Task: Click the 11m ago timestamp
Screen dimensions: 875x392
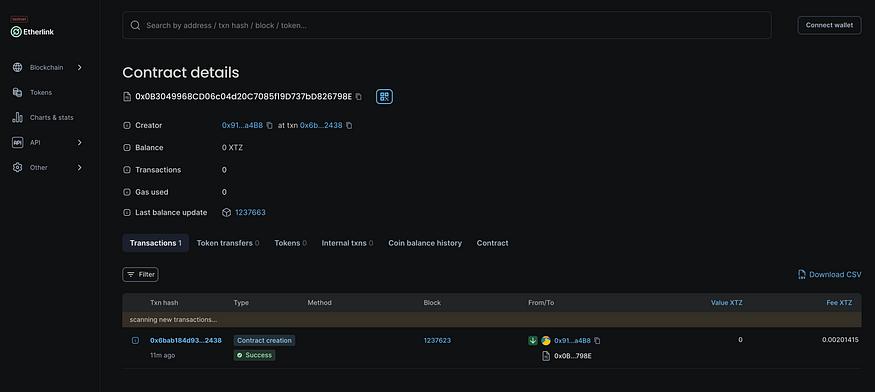Action: point(162,355)
